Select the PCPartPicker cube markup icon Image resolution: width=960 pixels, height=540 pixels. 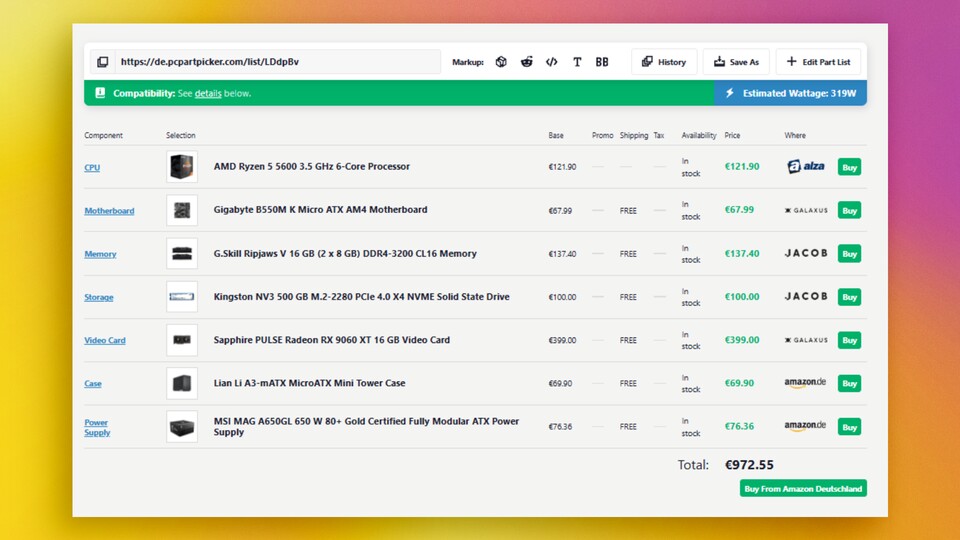tap(501, 62)
